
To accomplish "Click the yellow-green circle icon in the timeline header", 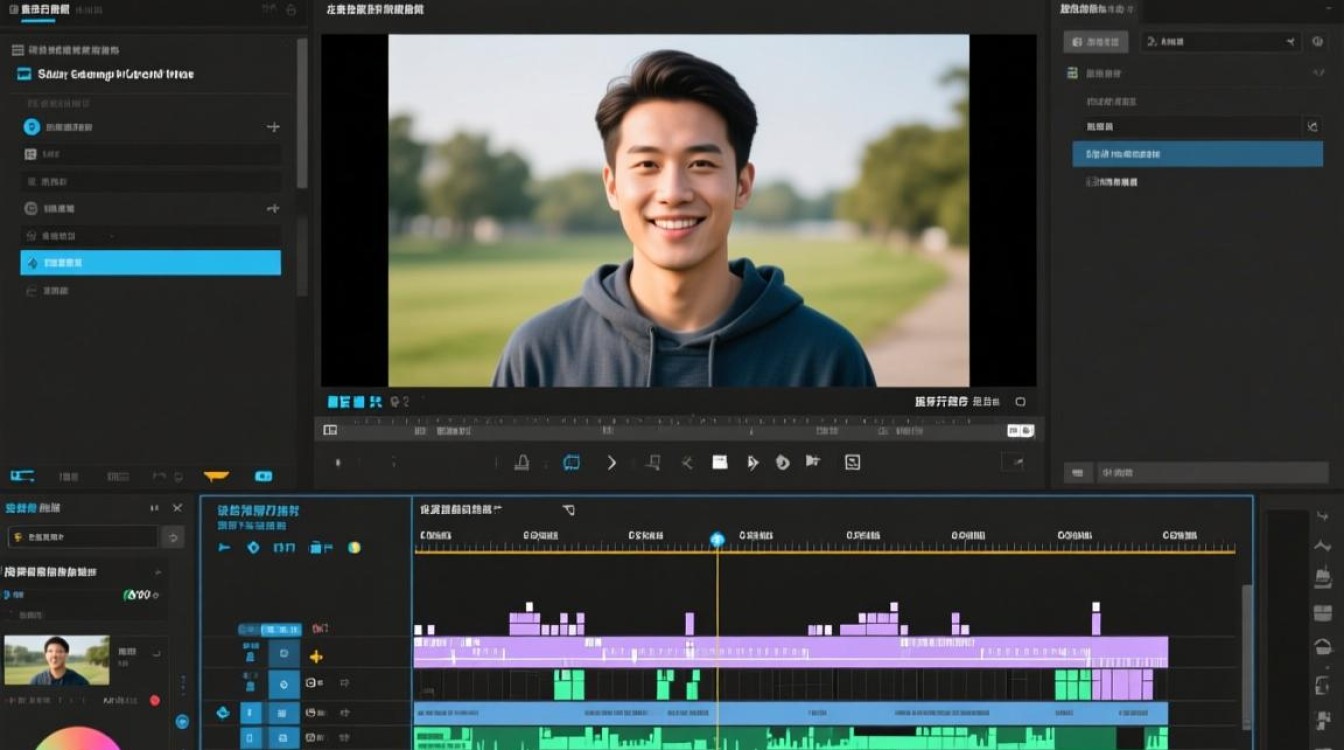I will point(353,547).
